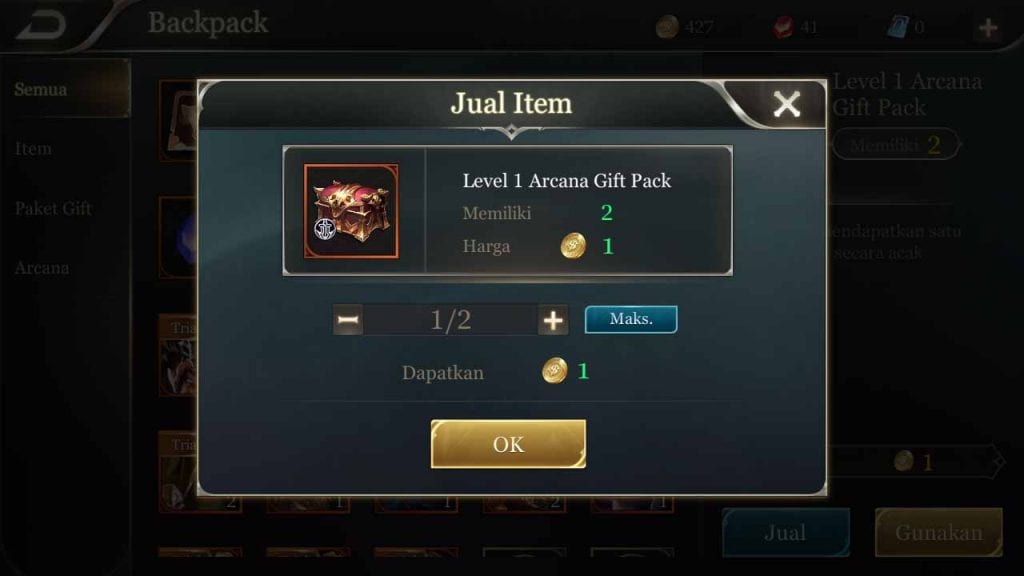Screen dimensions: 1024x576
Task: Tap the quantity field showing 1/2
Action: pyautogui.click(x=451, y=320)
